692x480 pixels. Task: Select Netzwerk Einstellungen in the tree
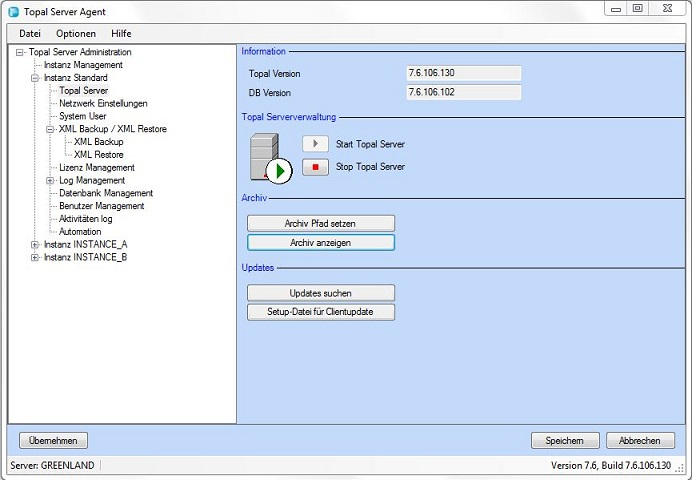[103, 103]
